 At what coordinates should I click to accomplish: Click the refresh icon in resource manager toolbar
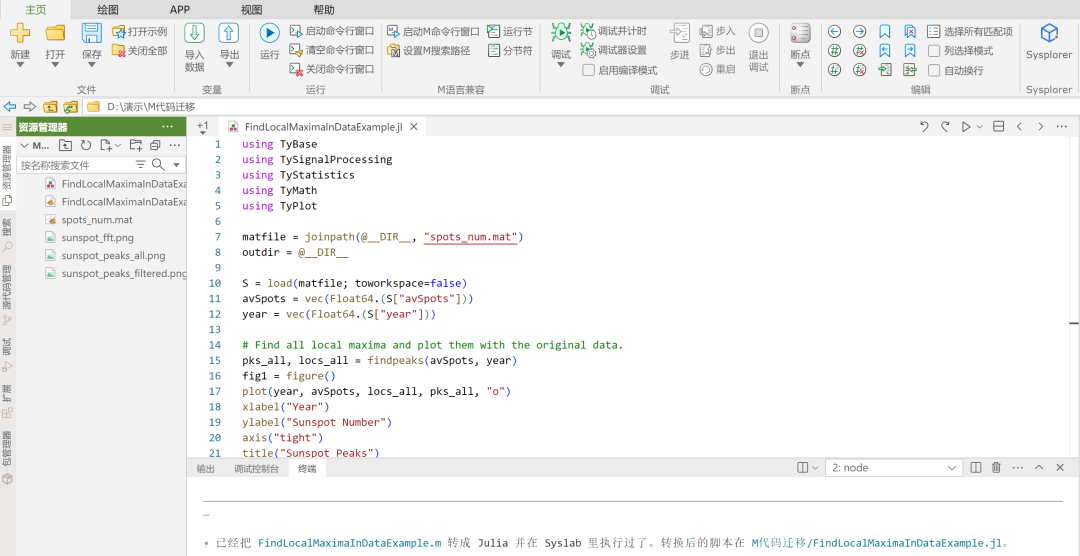coord(86,145)
